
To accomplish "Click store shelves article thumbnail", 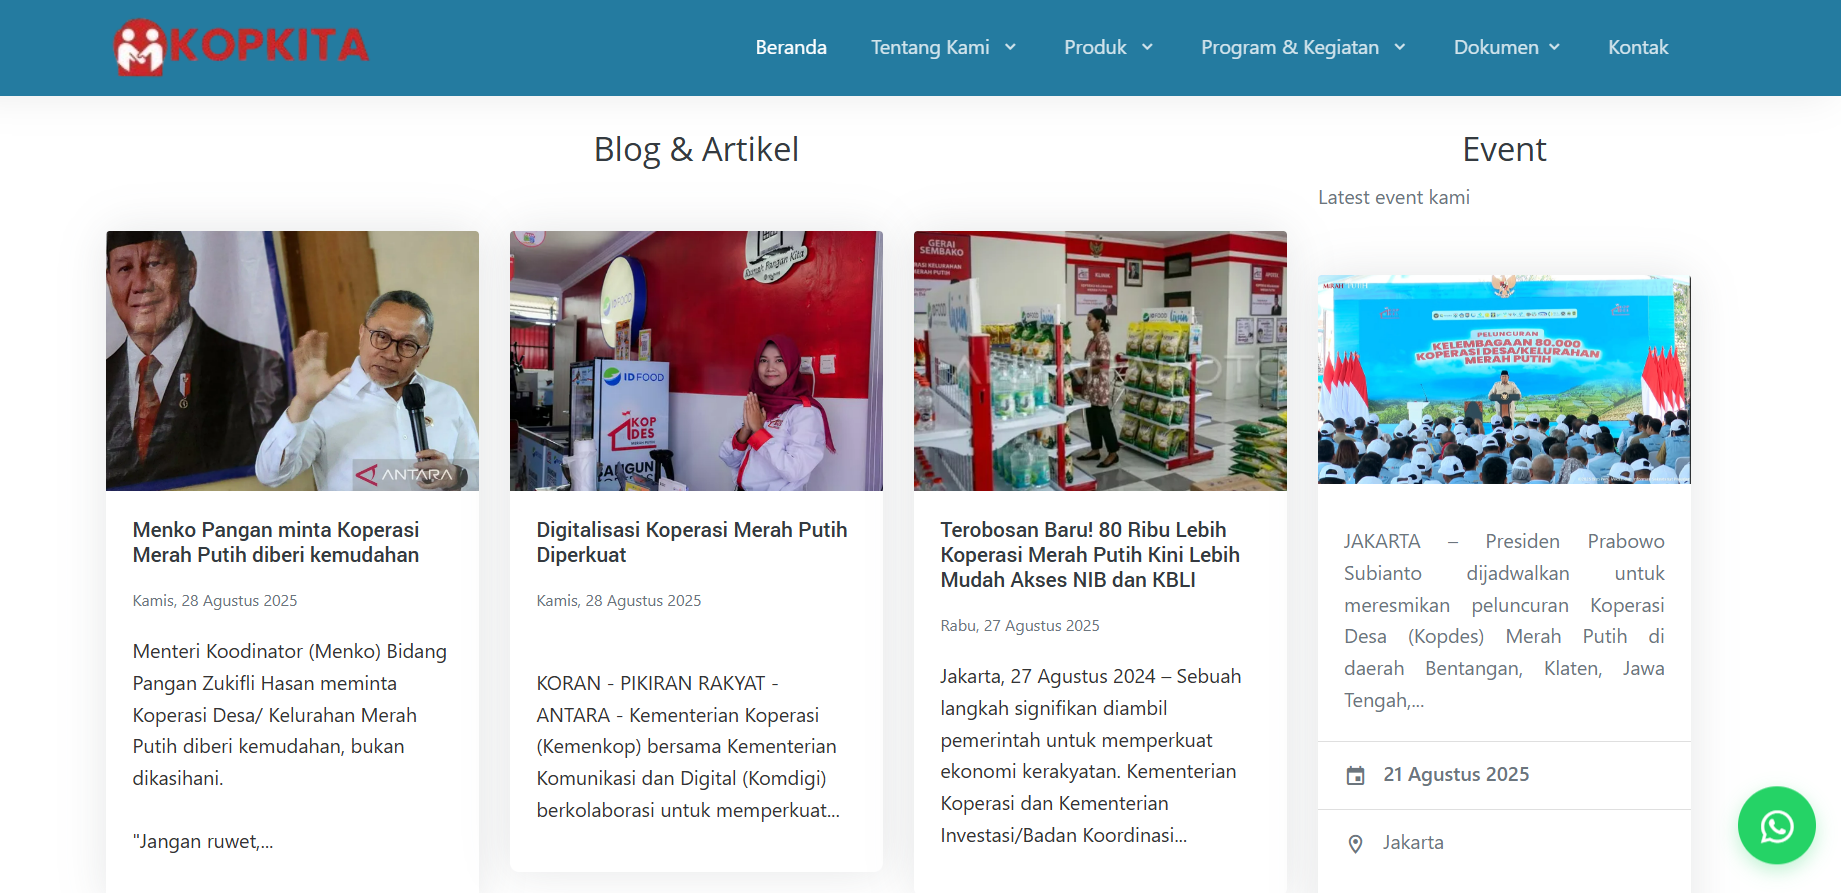I will point(1100,361).
